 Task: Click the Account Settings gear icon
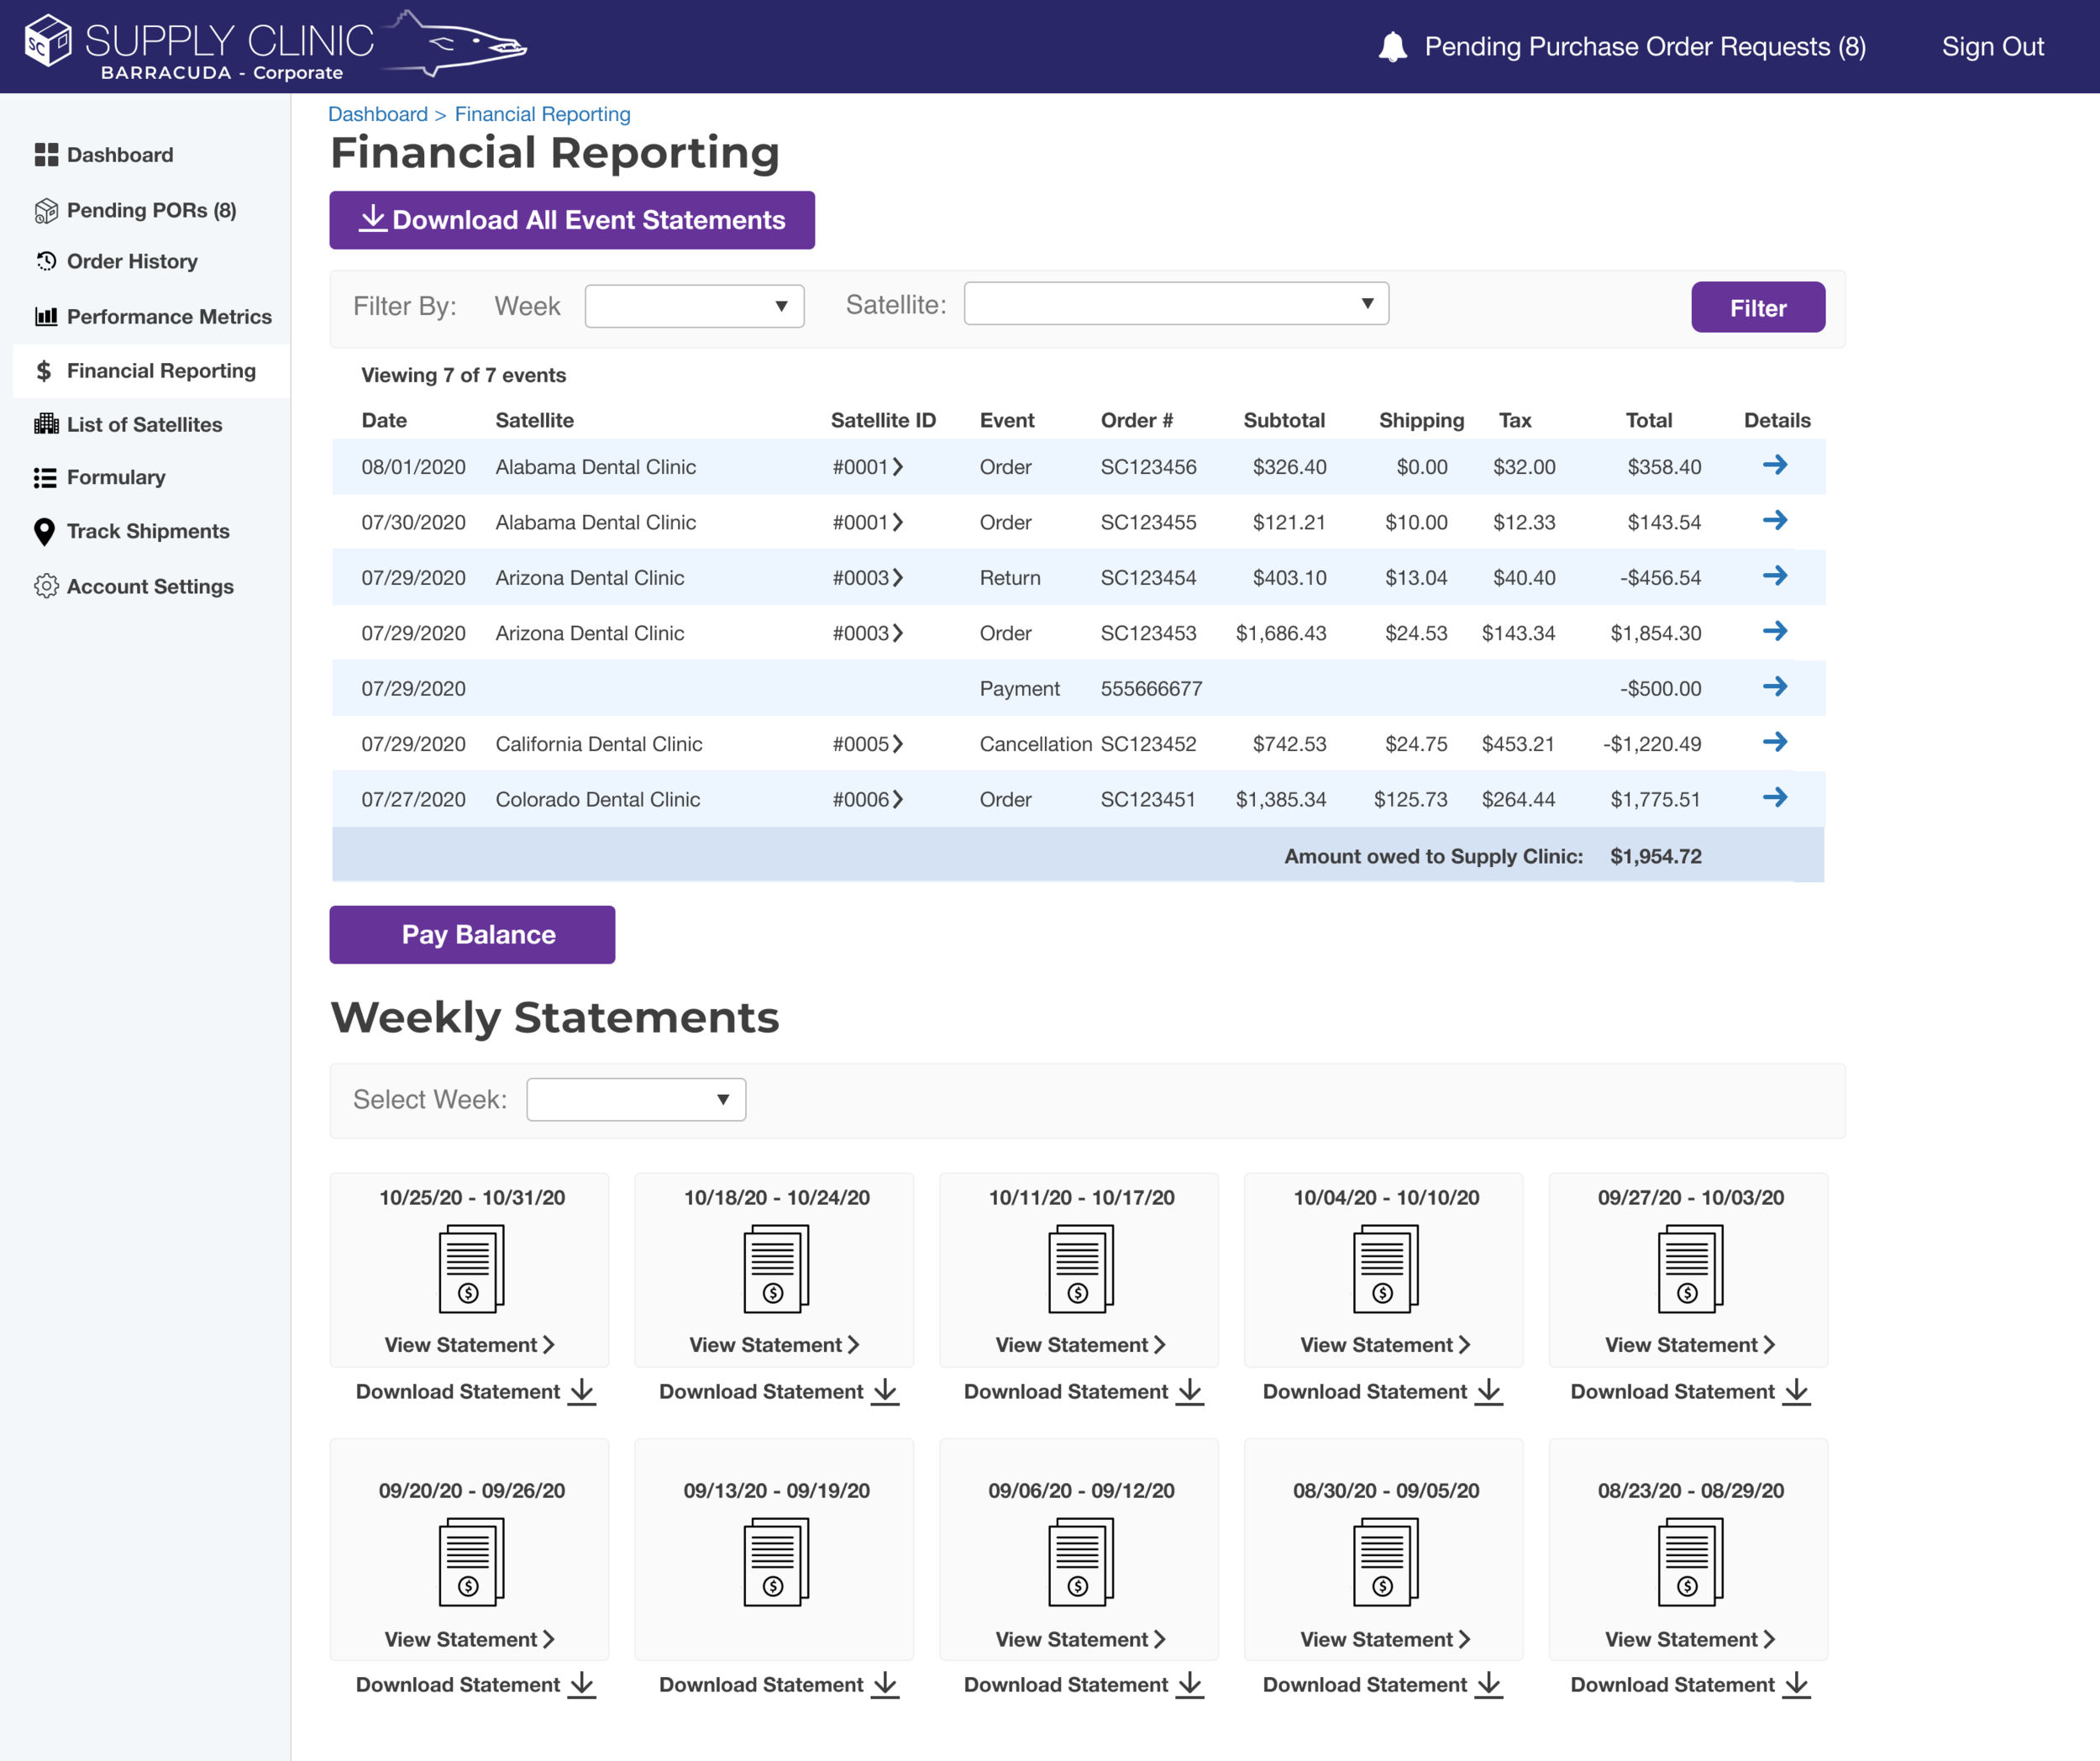pyautogui.click(x=46, y=586)
